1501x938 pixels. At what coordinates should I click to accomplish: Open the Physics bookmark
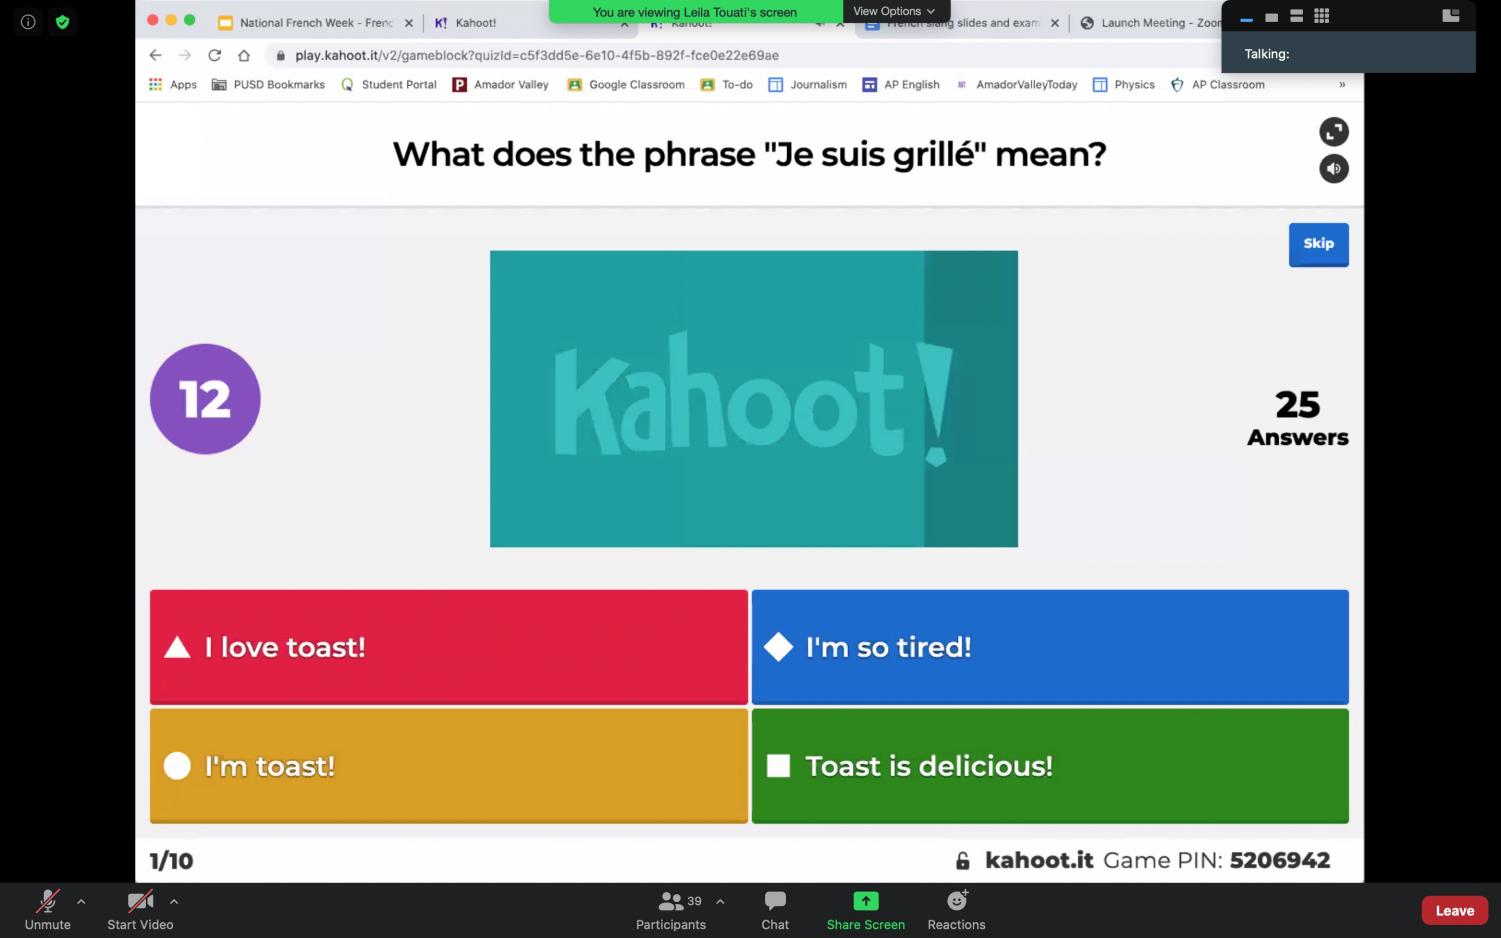coord(1123,85)
